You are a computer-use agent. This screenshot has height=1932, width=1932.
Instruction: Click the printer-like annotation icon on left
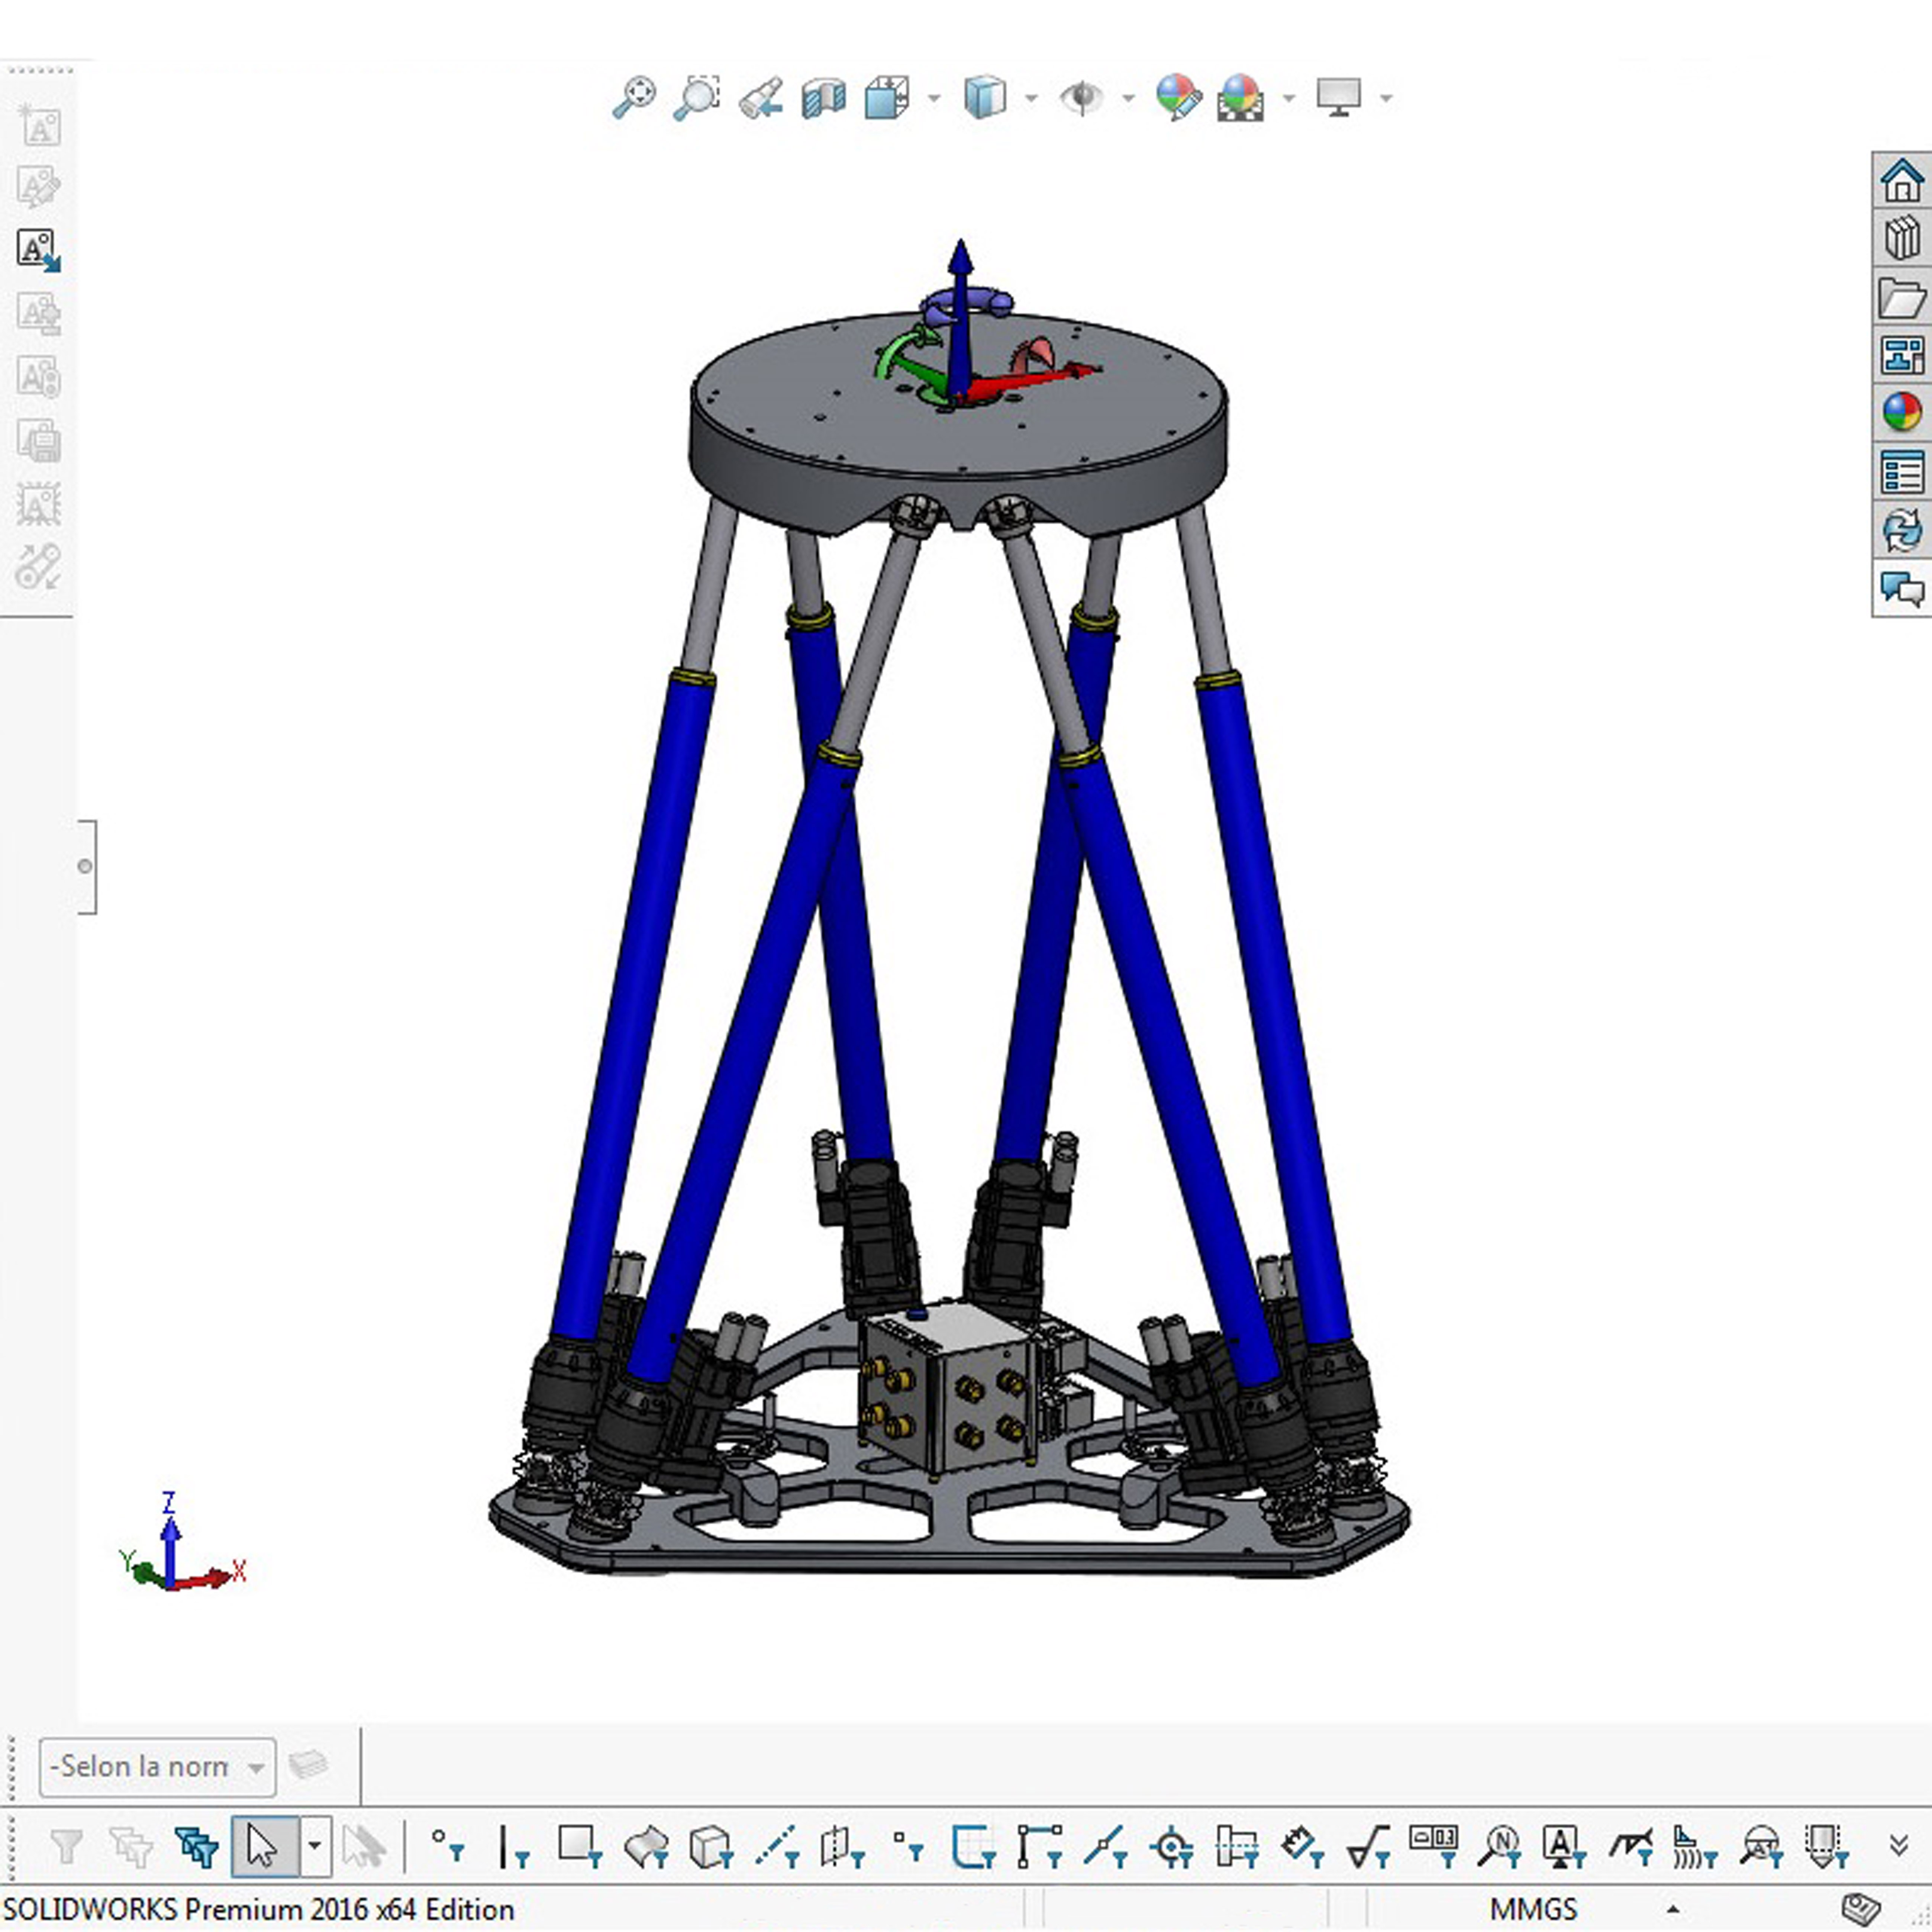click(x=39, y=440)
